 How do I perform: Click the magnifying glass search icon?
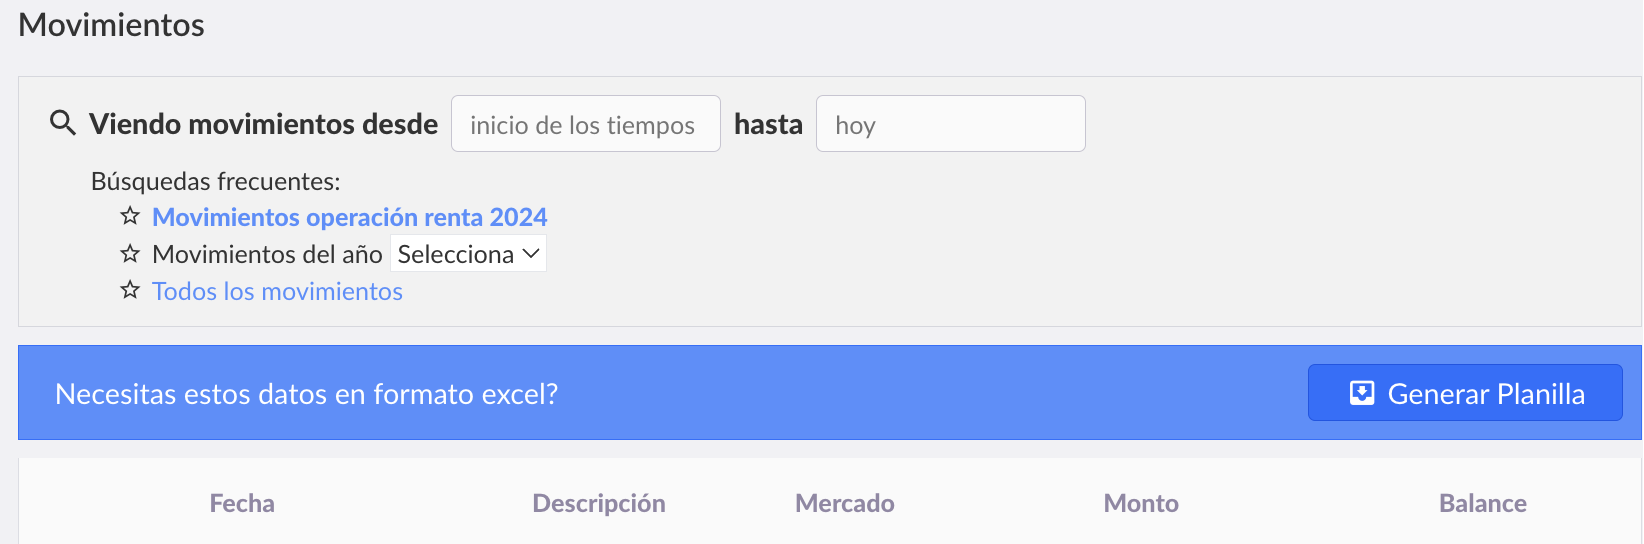coord(63,123)
